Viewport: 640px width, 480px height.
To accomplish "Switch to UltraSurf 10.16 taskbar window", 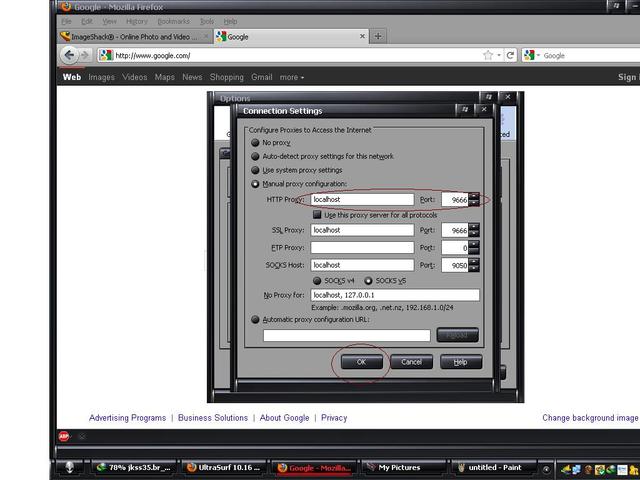I will (x=224, y=468).
